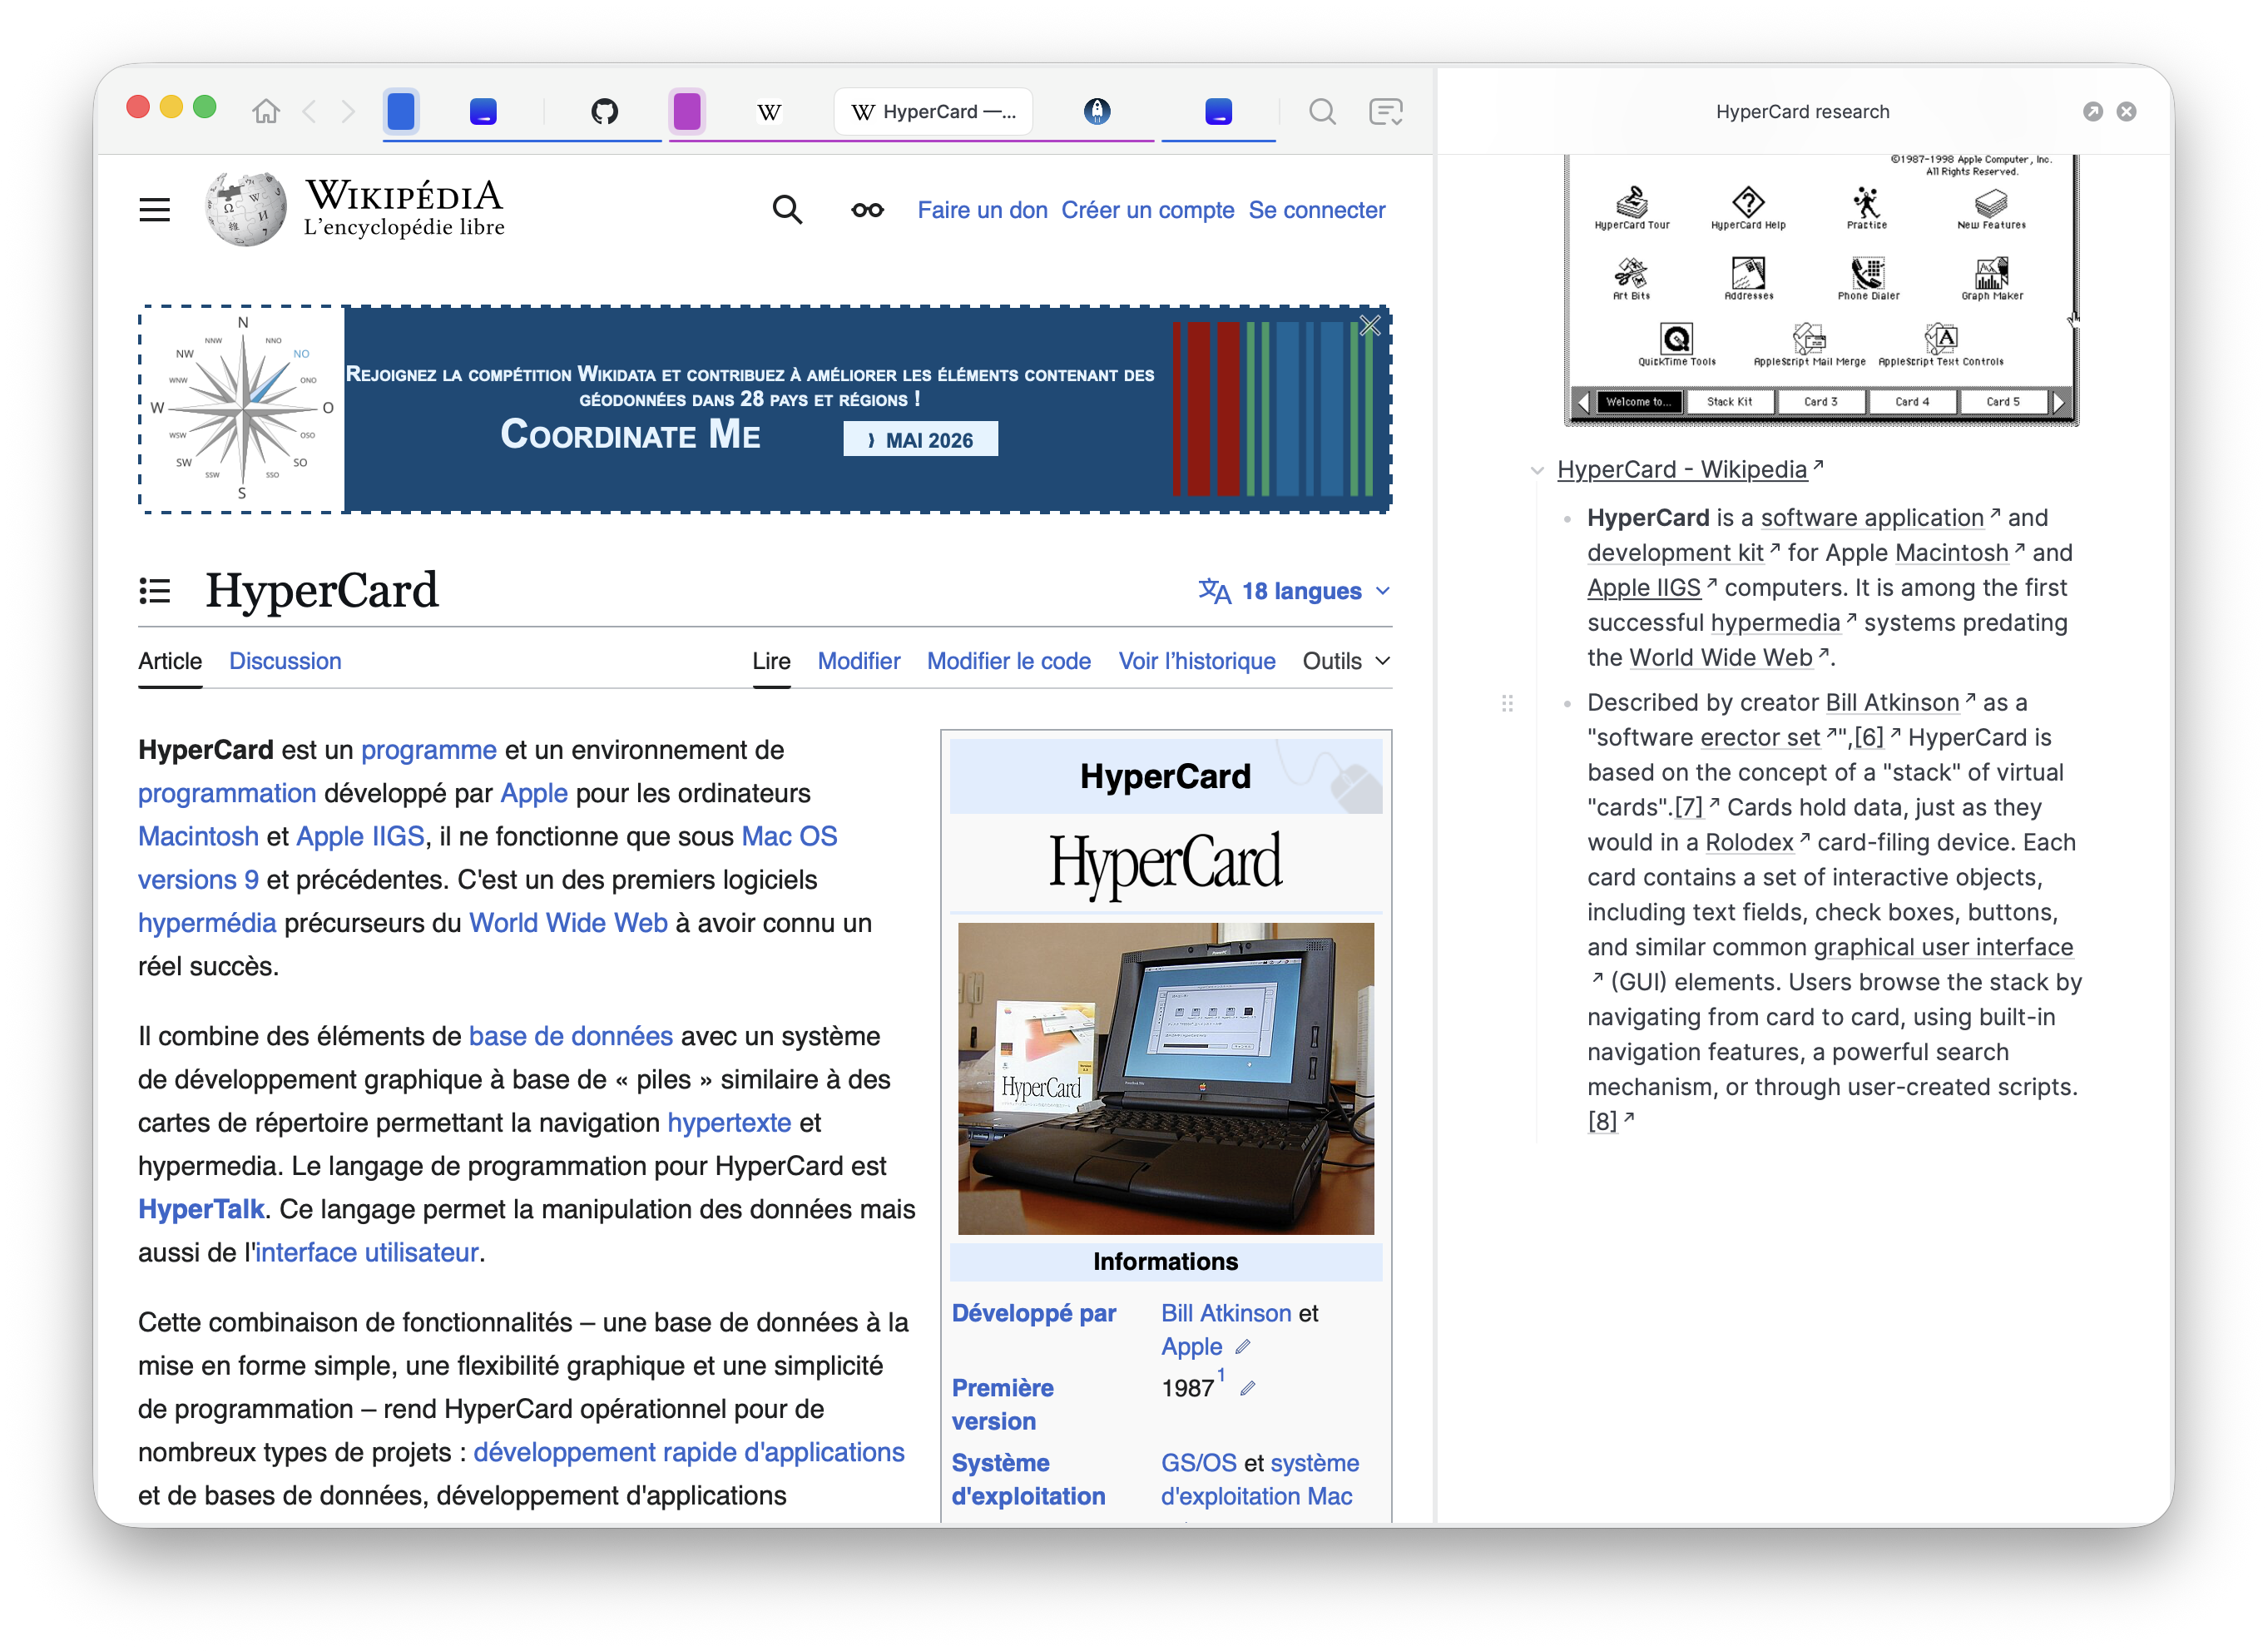Image resolution: width=2268 pixels, height=1651 pixels.
Task: Click the Modifier tab
Action: 859,661
